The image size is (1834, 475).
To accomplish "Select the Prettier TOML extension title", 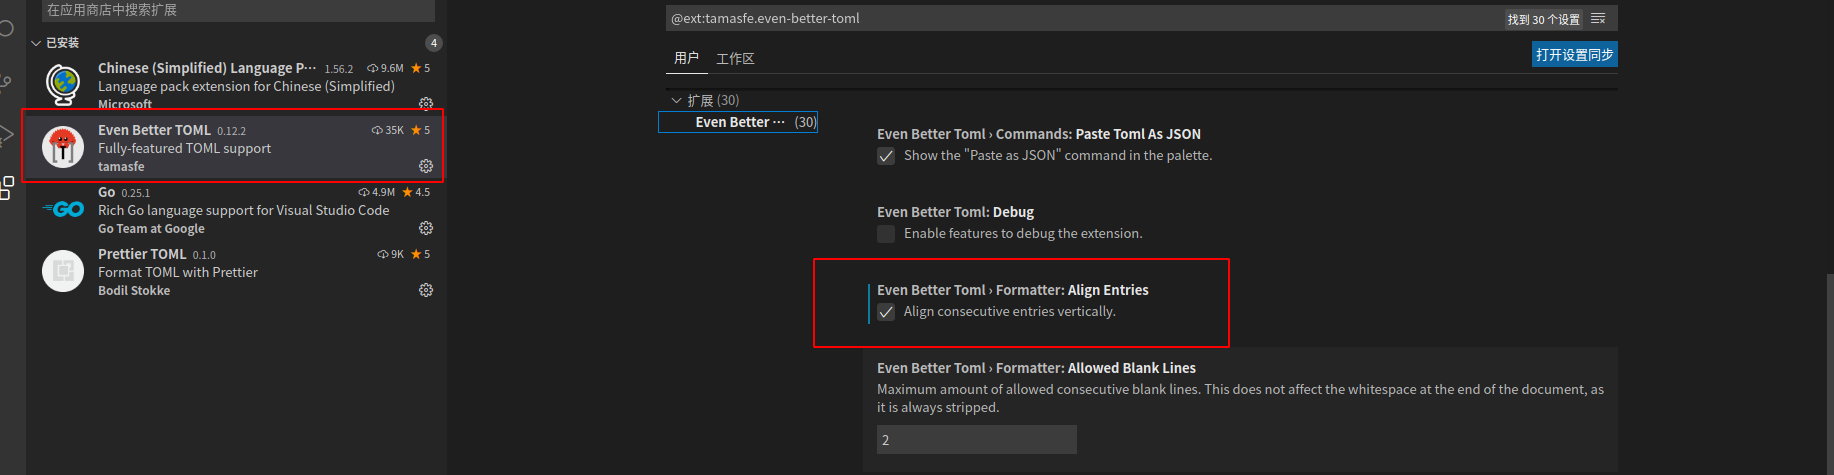I will pos(142,254).
